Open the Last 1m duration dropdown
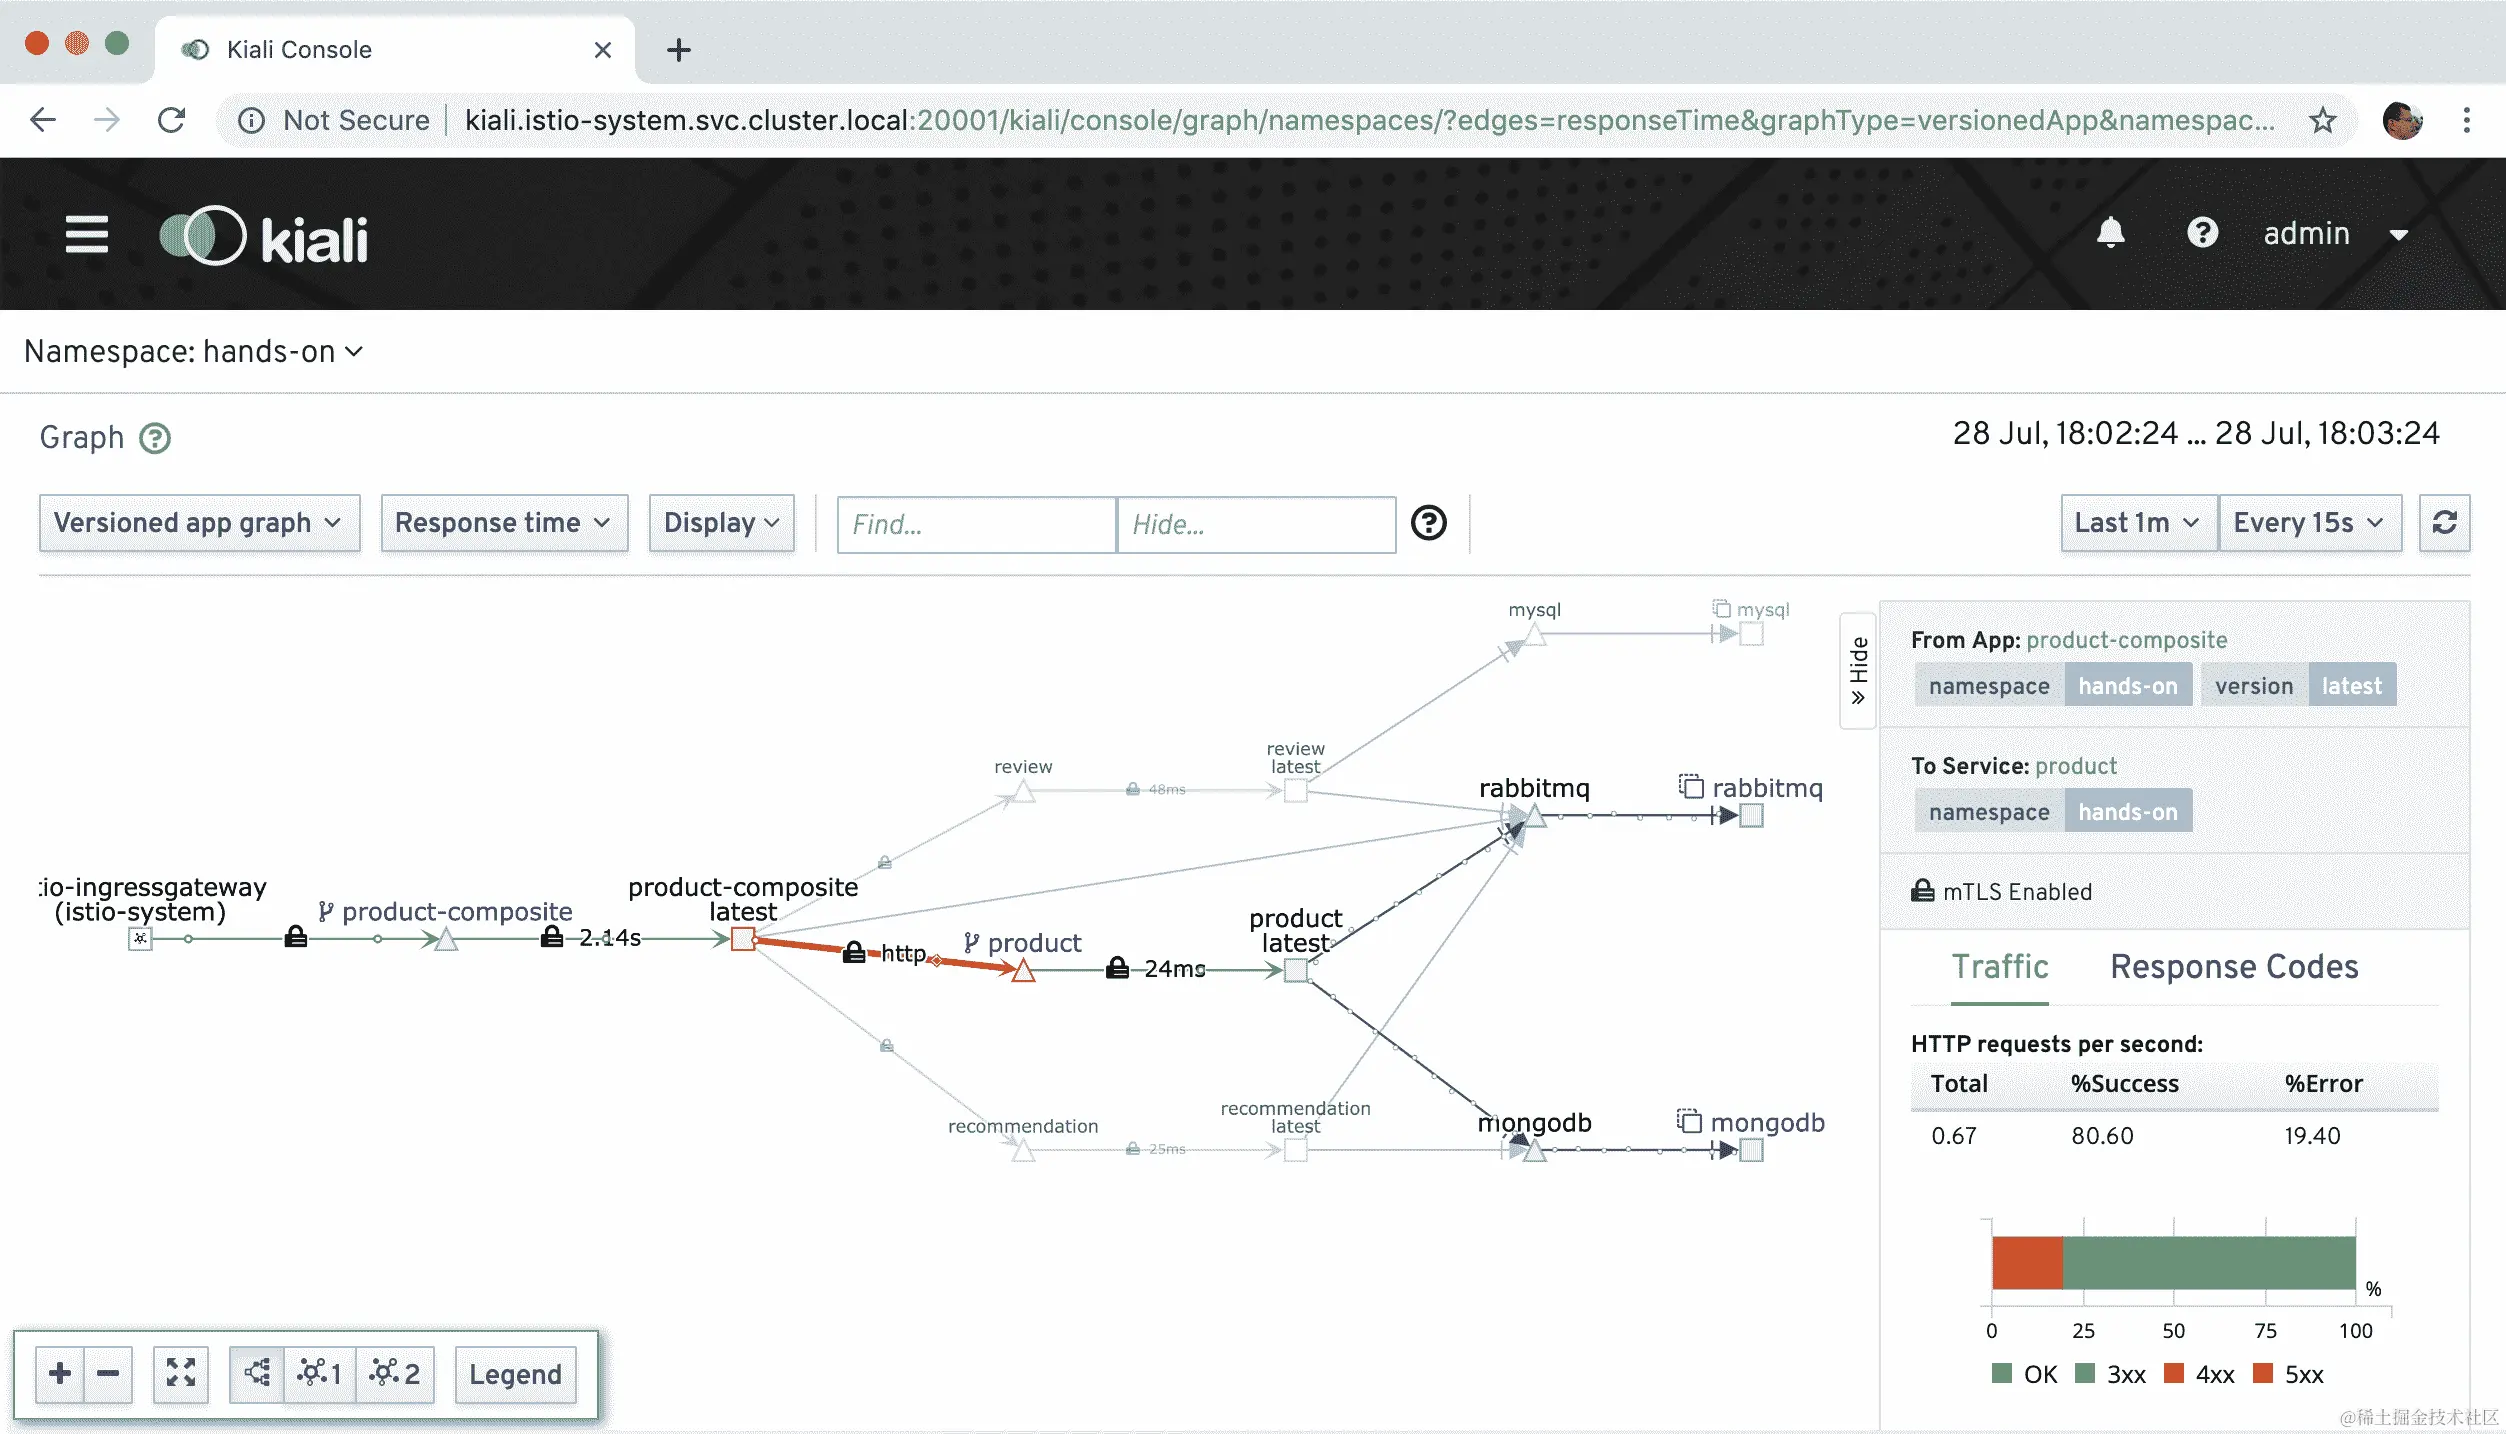2506x1434 pixels. point(2137,522)
